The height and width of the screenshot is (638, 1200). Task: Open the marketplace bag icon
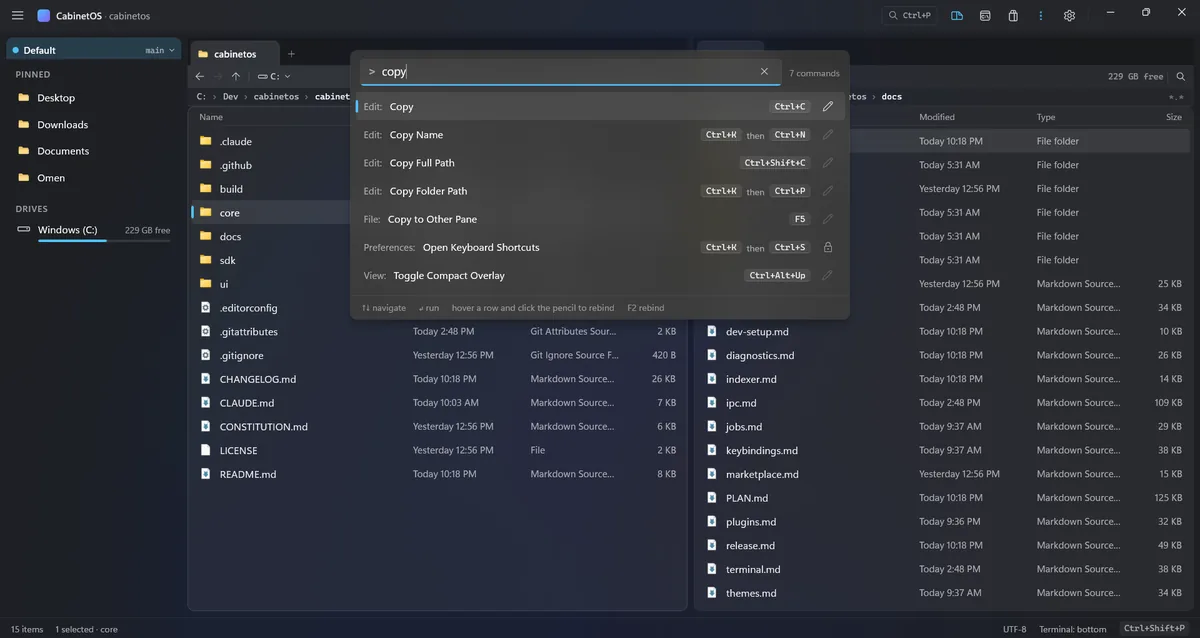(x=1013, y=15)
